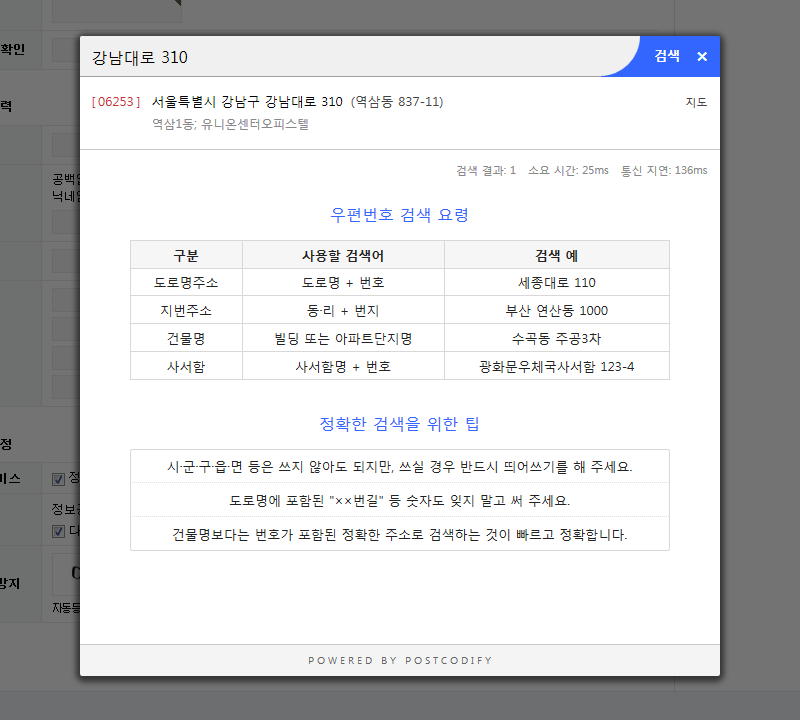Click the 도로명주소 row label
Image resolution: width=800 pixels, height=720 pixels.
point(186,283)
